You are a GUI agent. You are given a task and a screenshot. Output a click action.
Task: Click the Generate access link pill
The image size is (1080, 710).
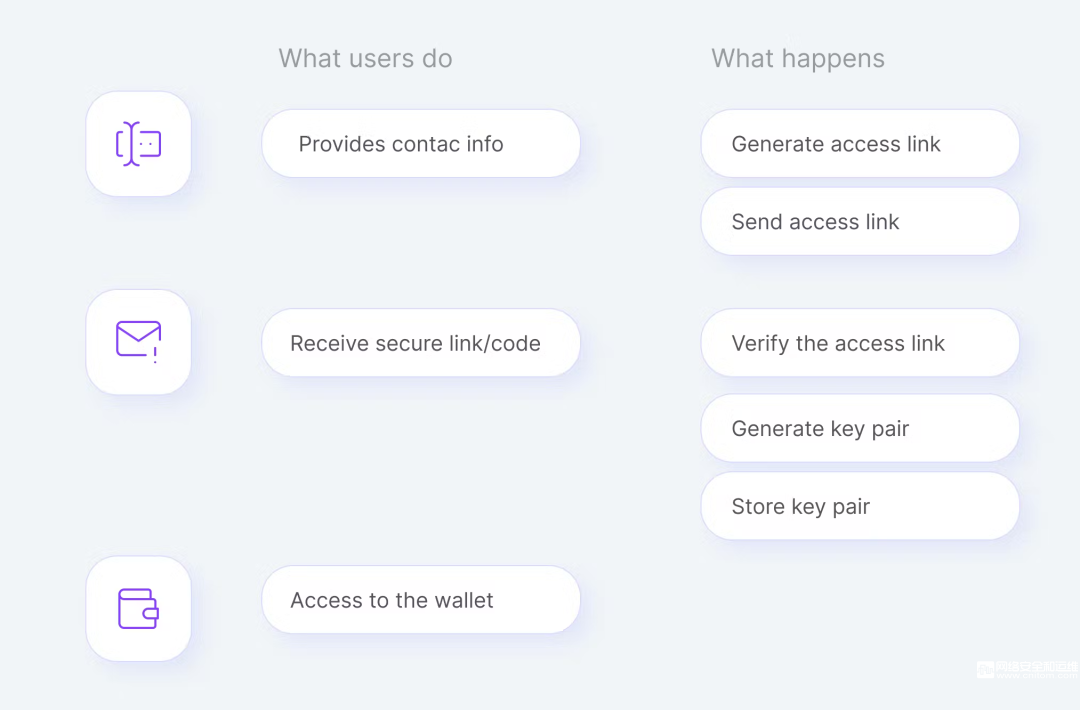pos(860,143)
